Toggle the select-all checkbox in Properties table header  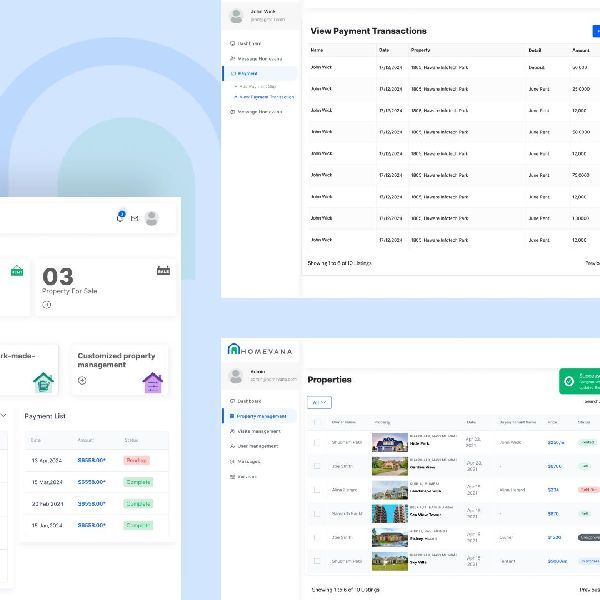tap(317, 422)
